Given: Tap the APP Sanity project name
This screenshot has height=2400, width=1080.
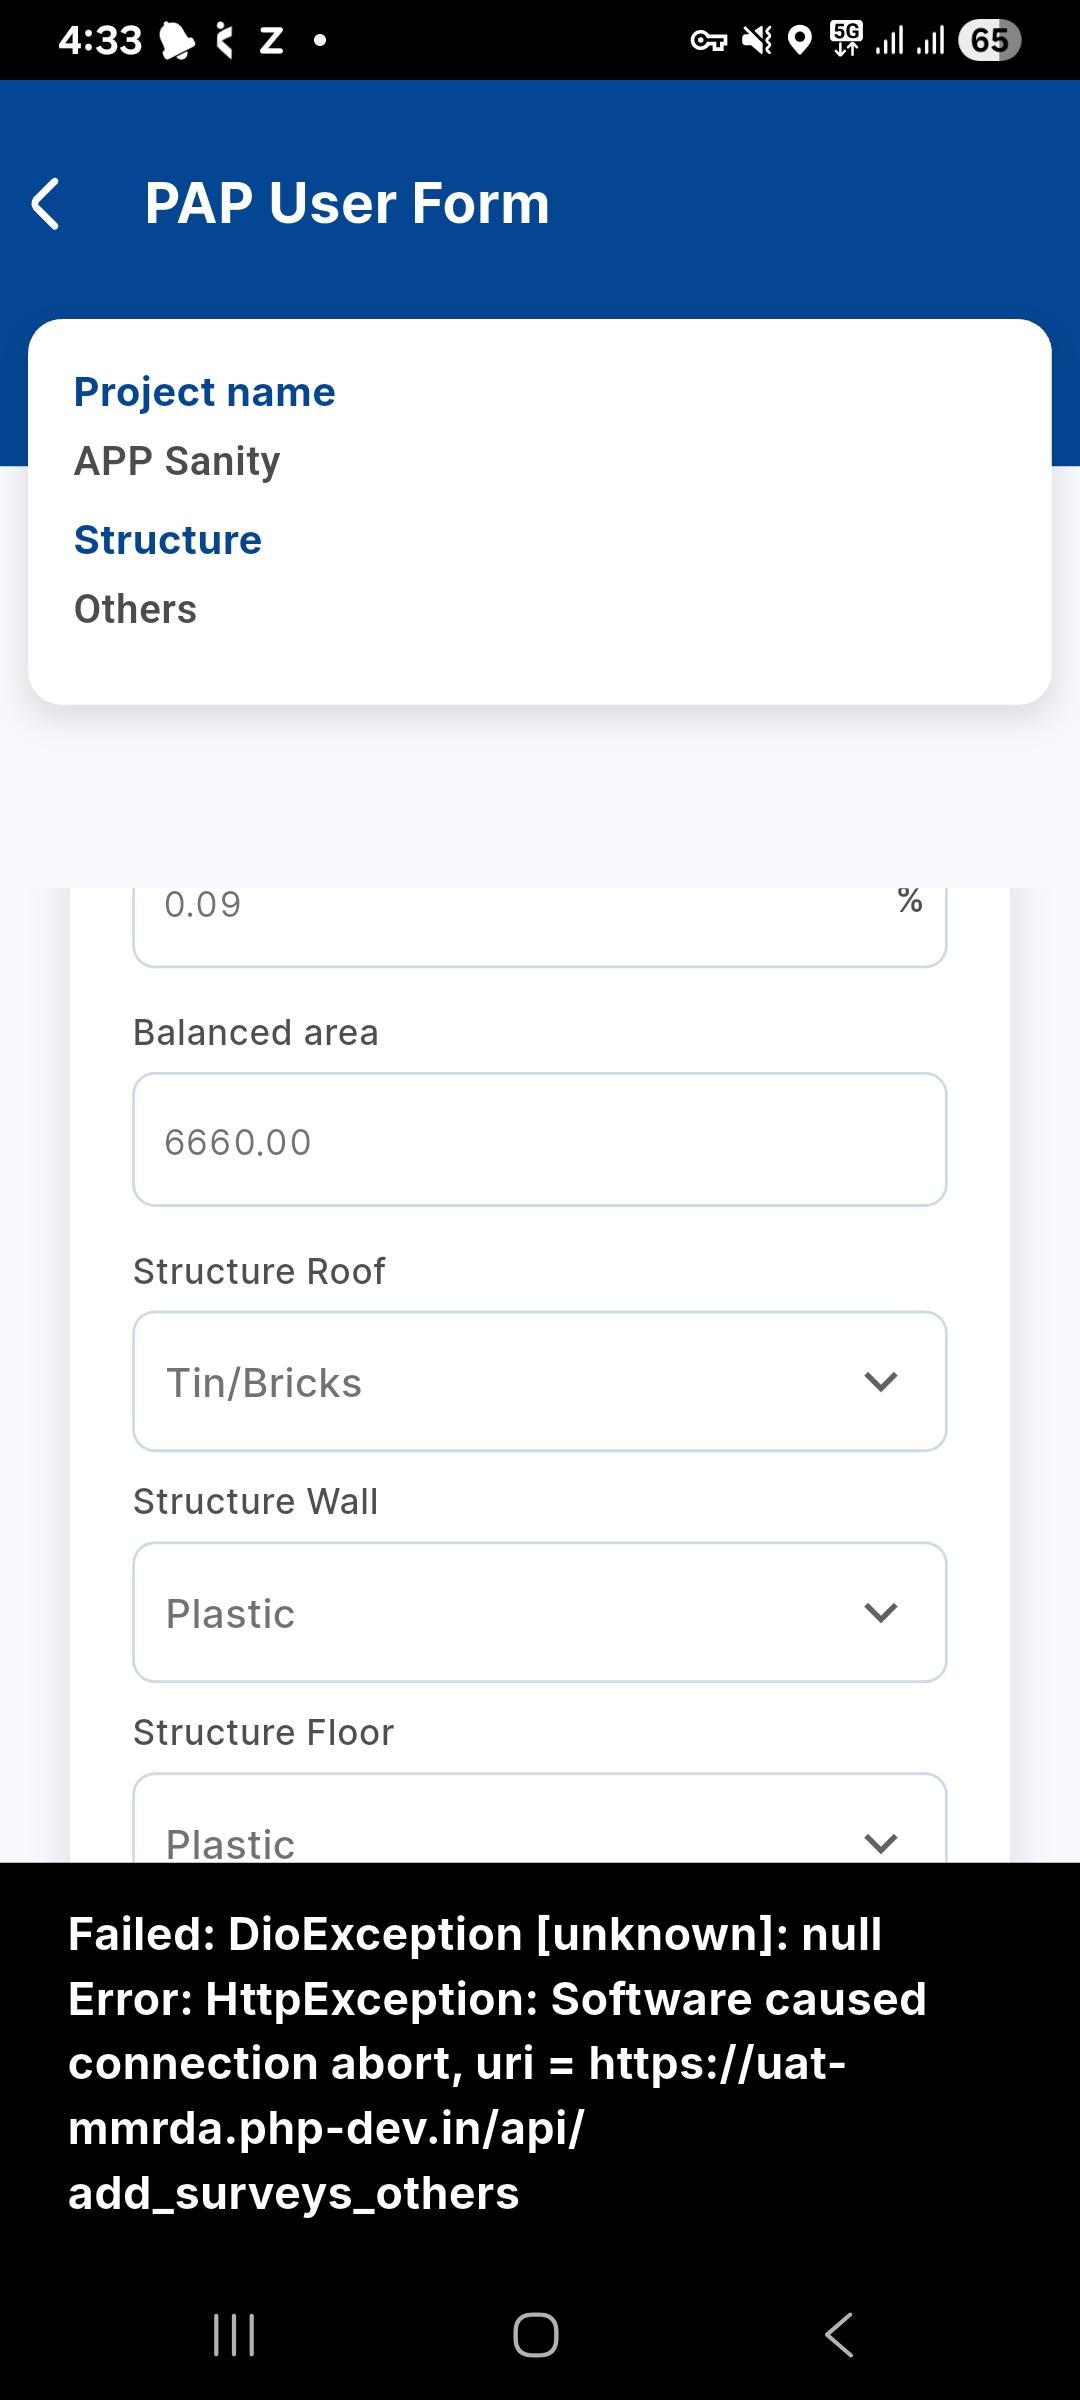Looking at the screenshot, I should pyautogui.click(x=177, y=461).
